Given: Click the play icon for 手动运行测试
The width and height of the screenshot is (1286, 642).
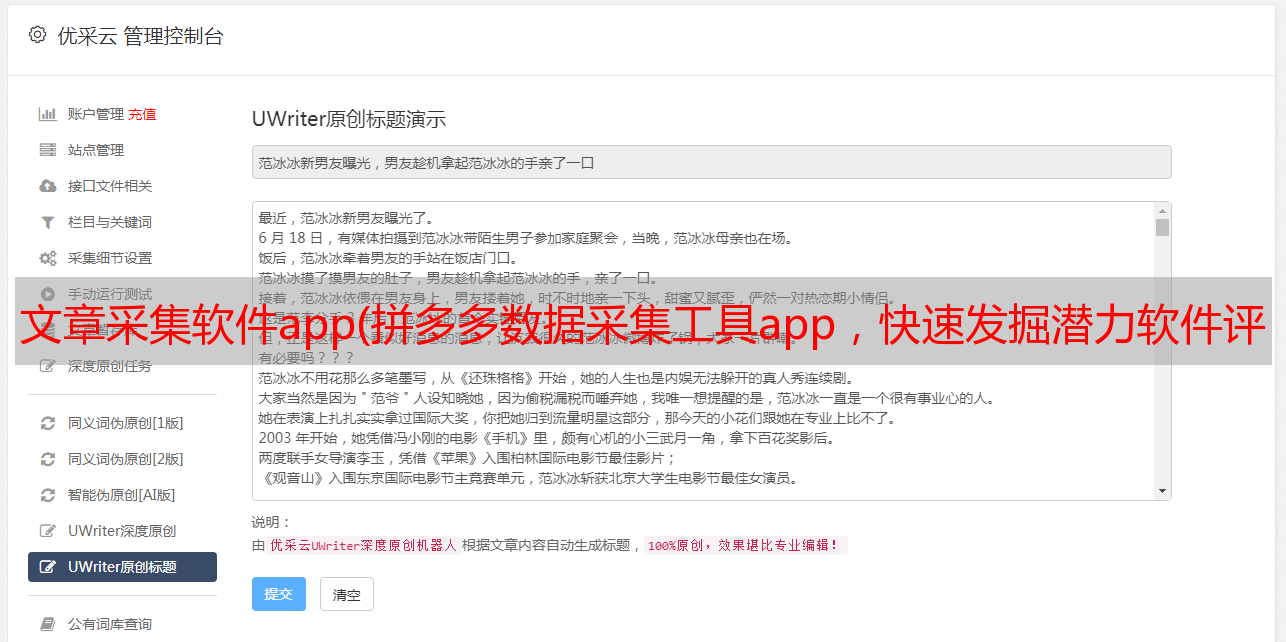Looking at the screenshot, I should click(x=47, y=294).
